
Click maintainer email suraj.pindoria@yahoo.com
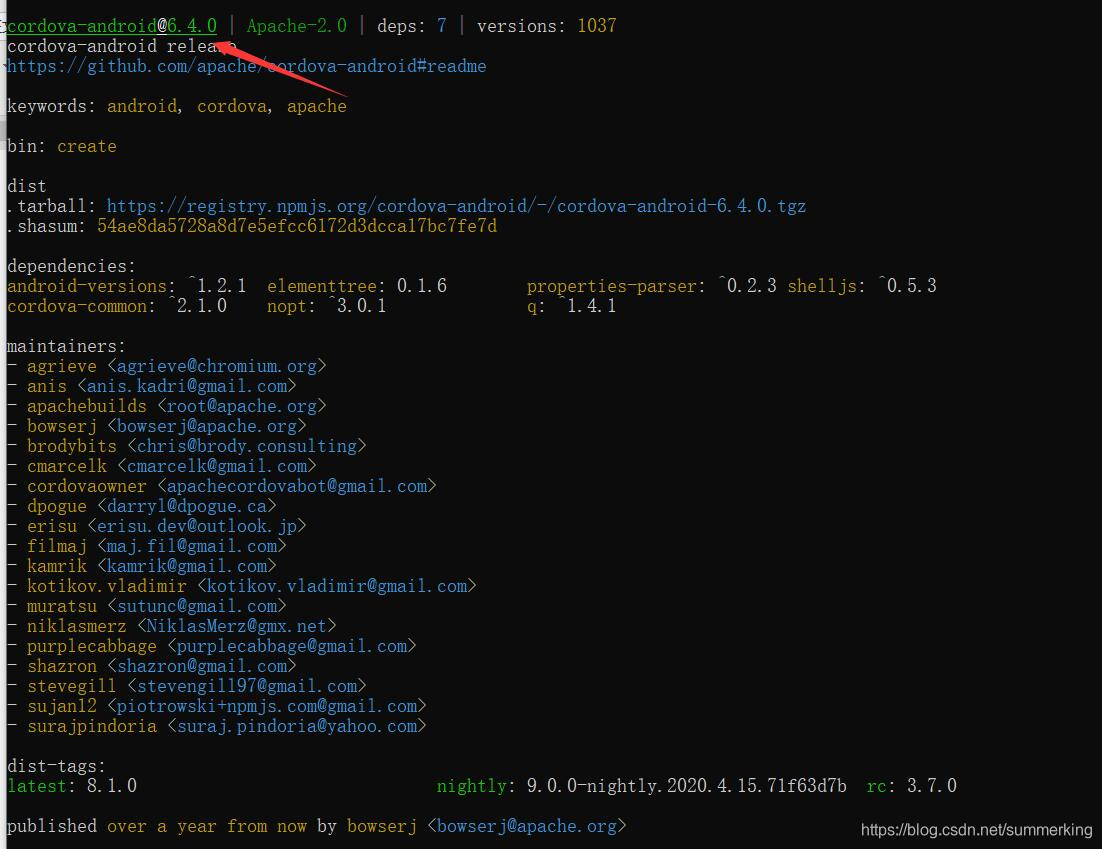(297, 727)
